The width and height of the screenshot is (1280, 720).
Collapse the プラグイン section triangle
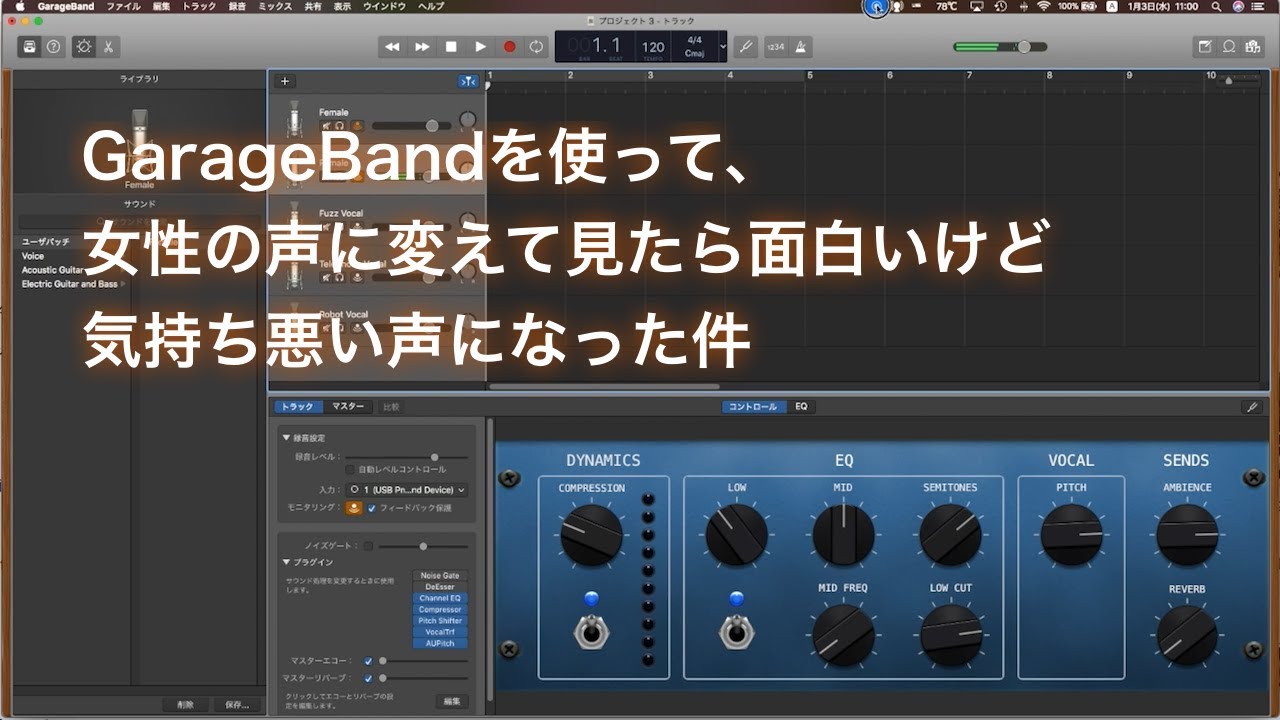pos(286,562)
